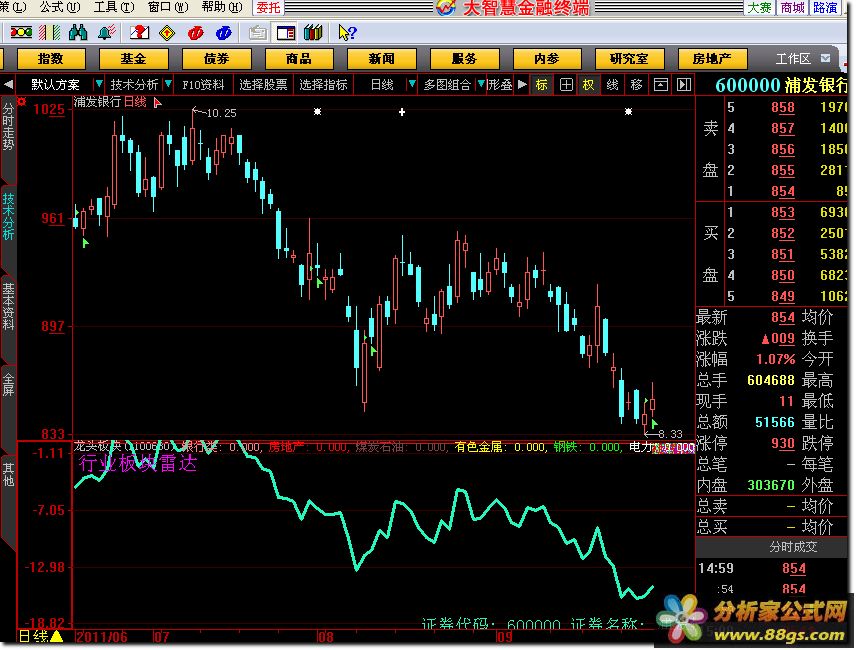This screenshot has width=856, height=650.
Task: Click the 研究室 yellow button
Action: [629, 58]
